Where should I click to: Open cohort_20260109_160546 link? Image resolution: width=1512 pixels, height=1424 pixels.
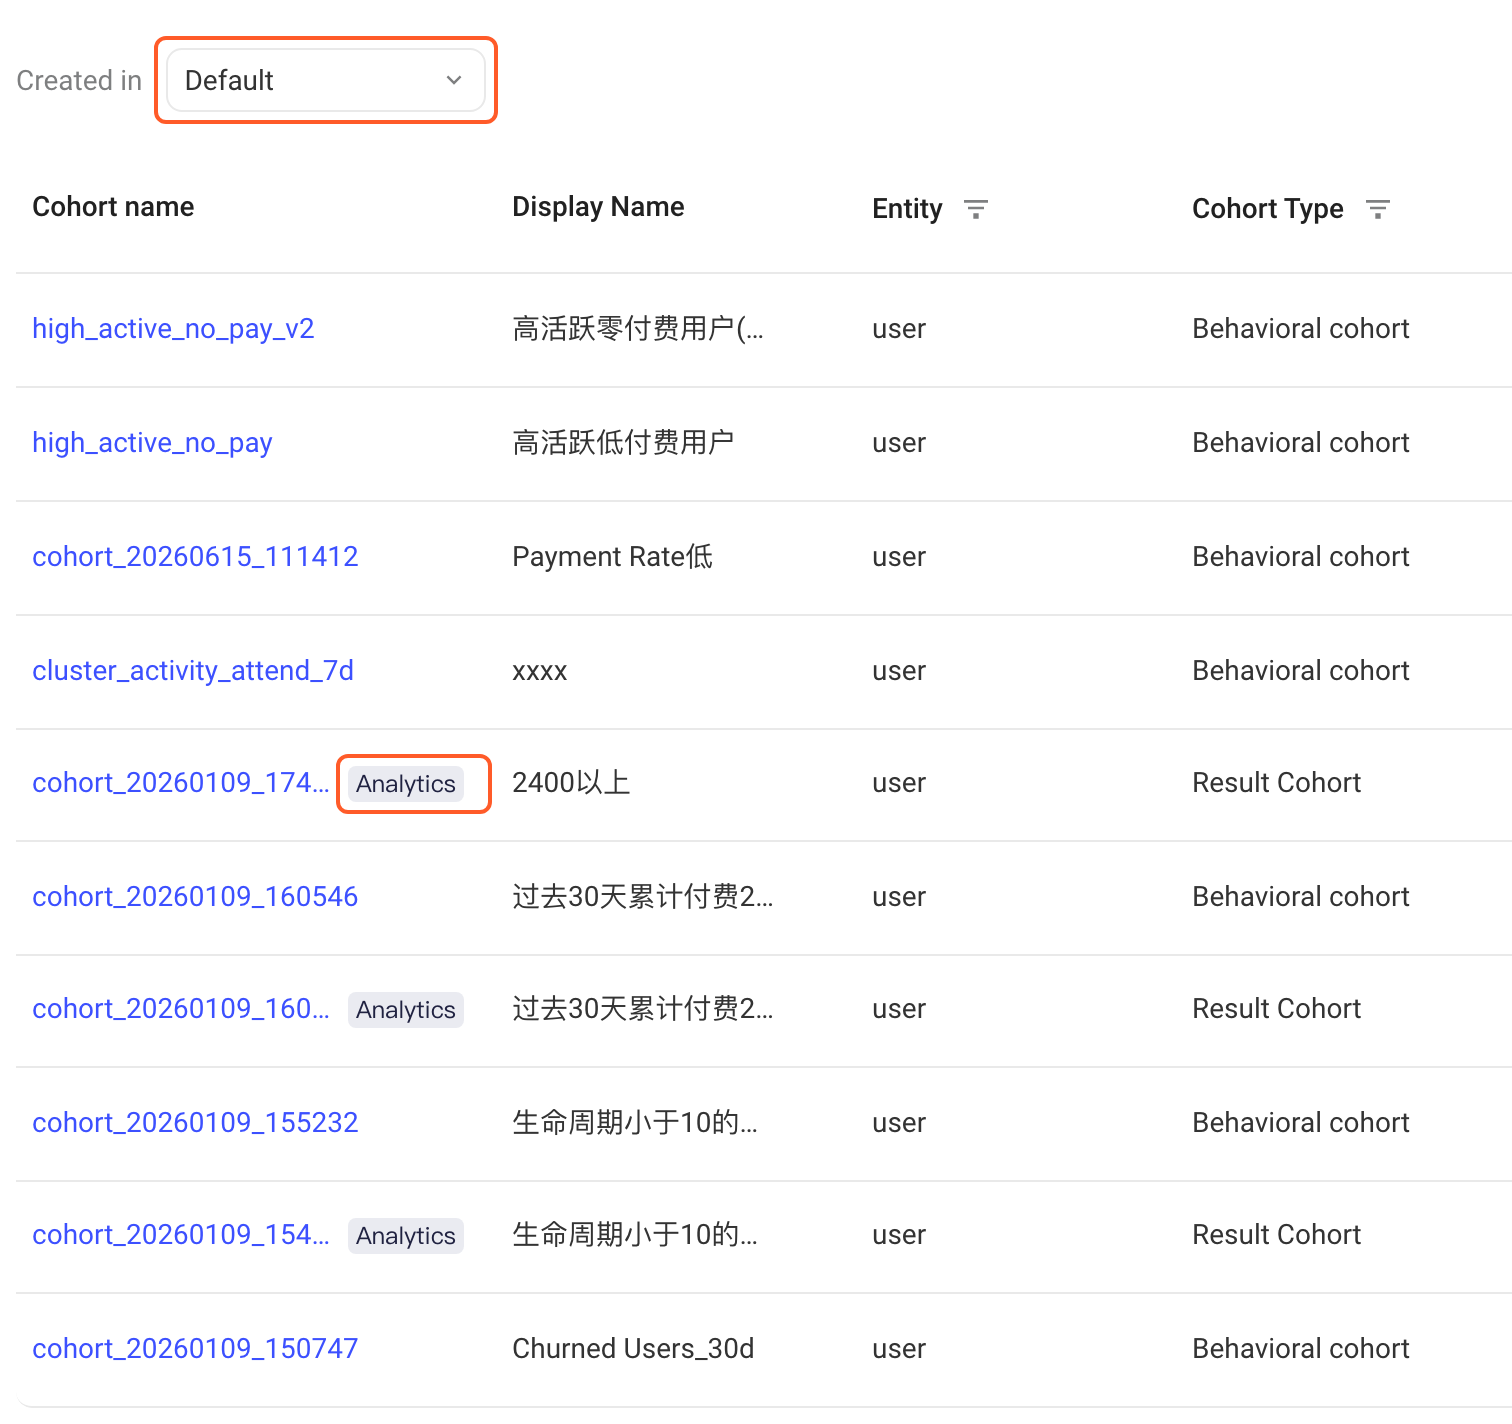click(x=195, y=896)
